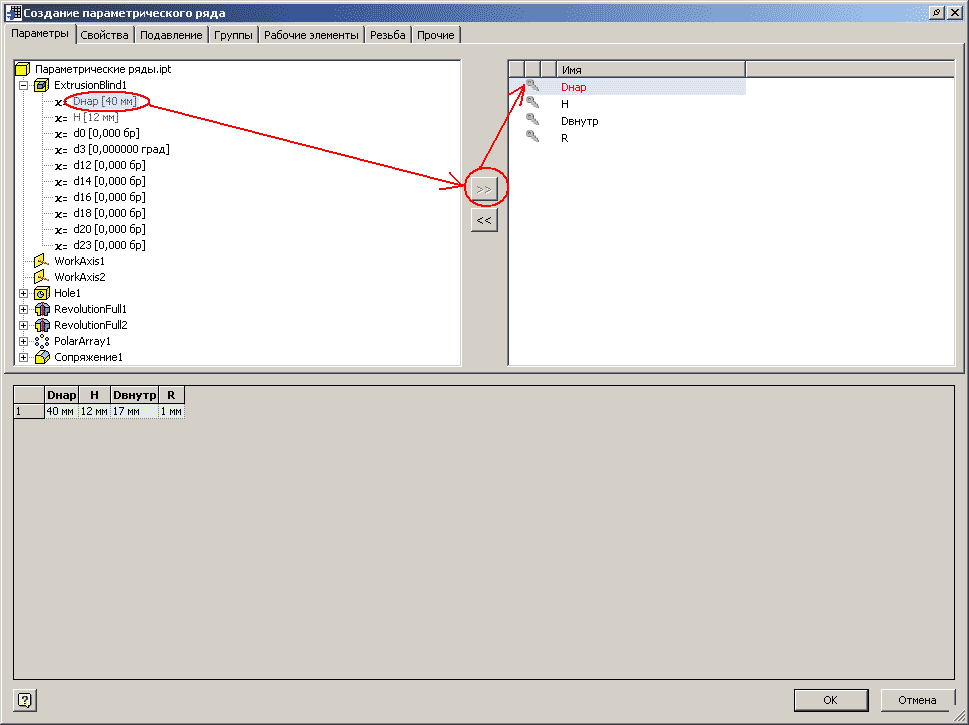
Task: Open the Подавление tab
Action: click(171, 35)
